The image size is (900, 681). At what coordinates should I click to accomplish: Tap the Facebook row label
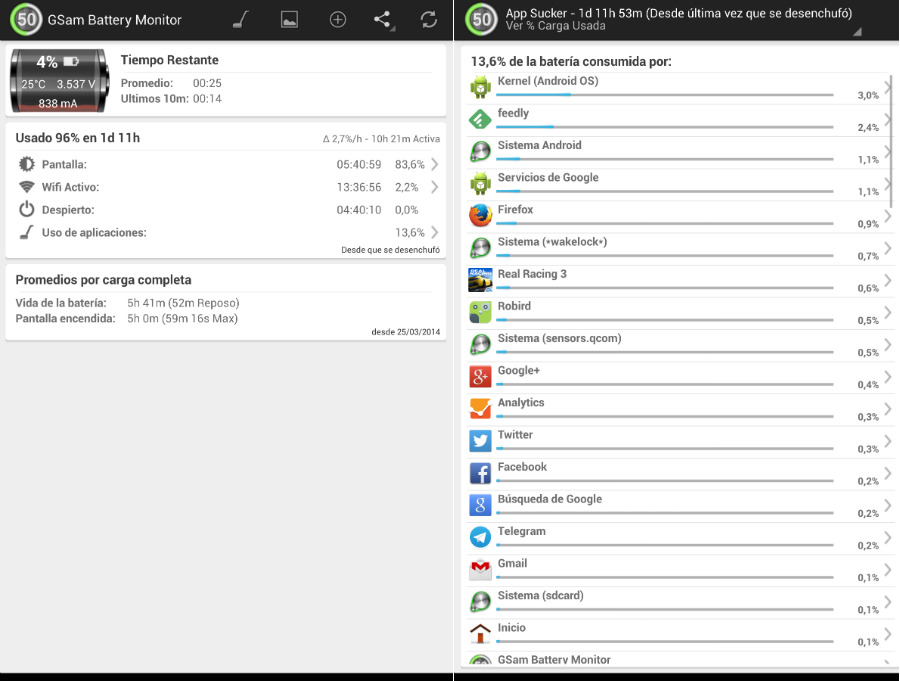(522, 467)
